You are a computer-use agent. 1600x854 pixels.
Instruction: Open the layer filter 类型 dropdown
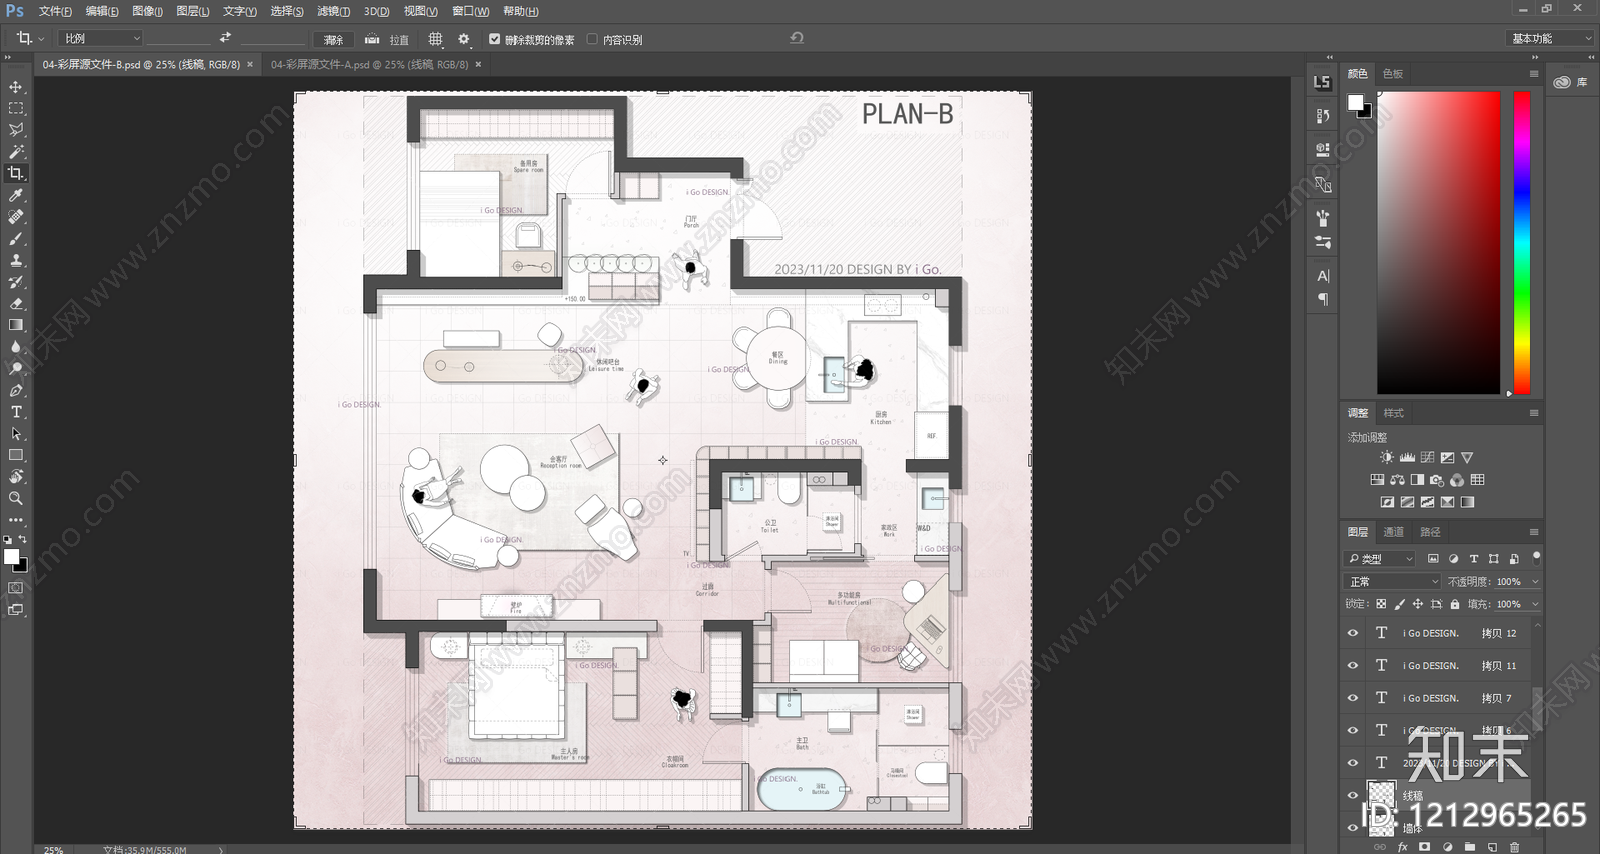[x=1381, y=559]
